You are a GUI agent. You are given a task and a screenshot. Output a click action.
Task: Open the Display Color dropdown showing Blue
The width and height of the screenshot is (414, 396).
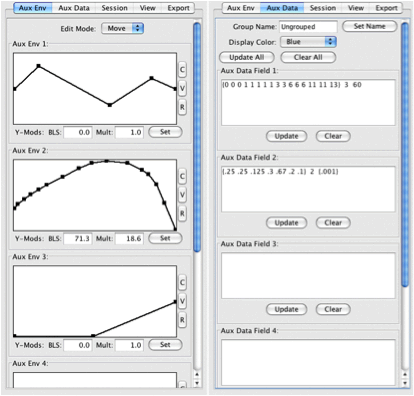pyautogui.click(x=308, y=42)
